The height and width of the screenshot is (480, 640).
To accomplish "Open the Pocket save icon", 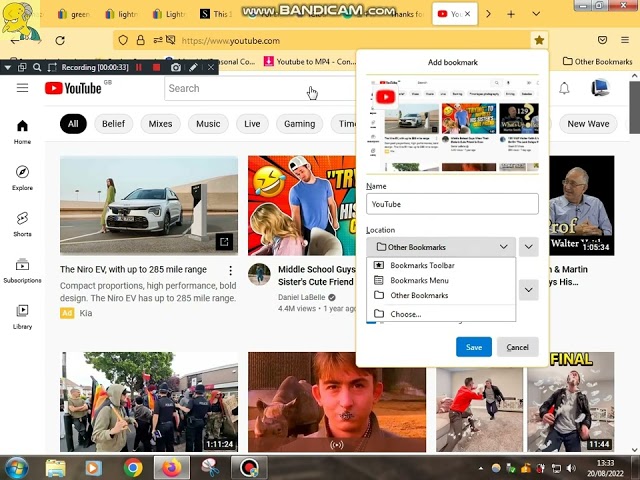I will tap(602, 40).
